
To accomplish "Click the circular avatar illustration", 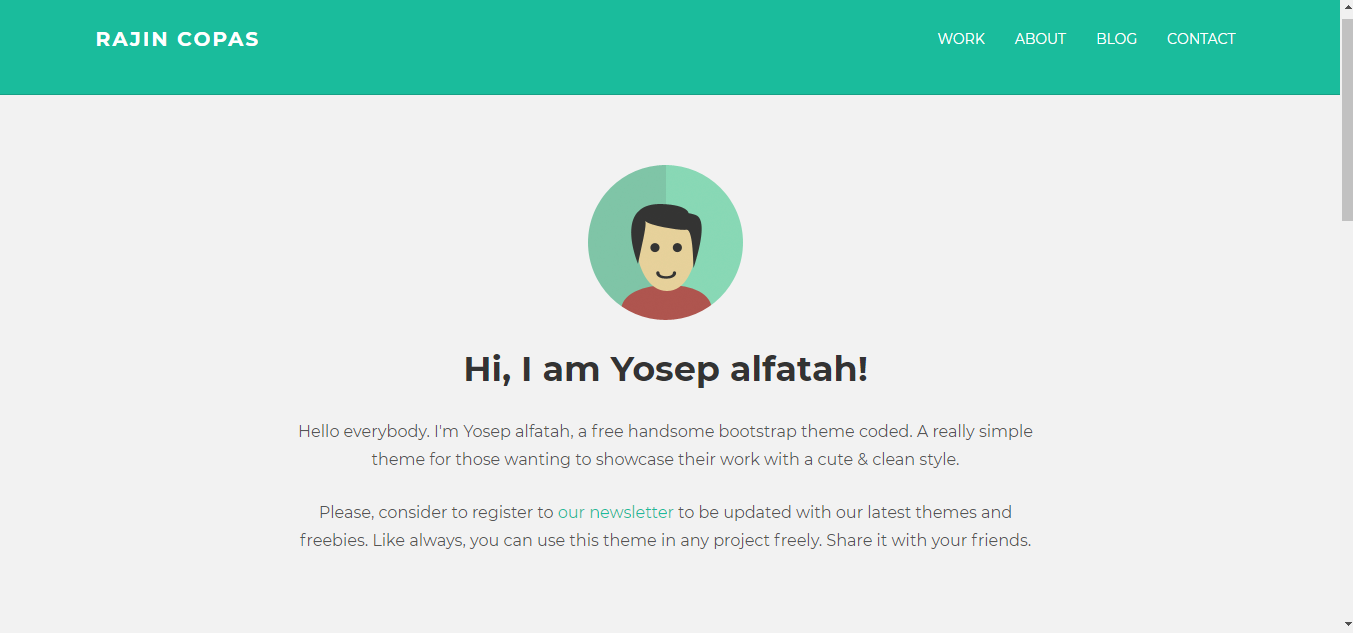I will [665, 242].
